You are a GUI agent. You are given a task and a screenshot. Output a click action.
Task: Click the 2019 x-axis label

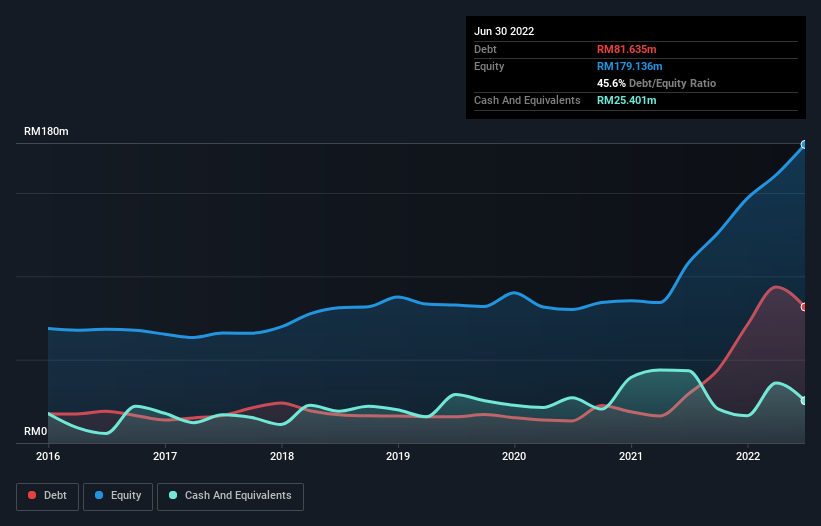[398, 456]
